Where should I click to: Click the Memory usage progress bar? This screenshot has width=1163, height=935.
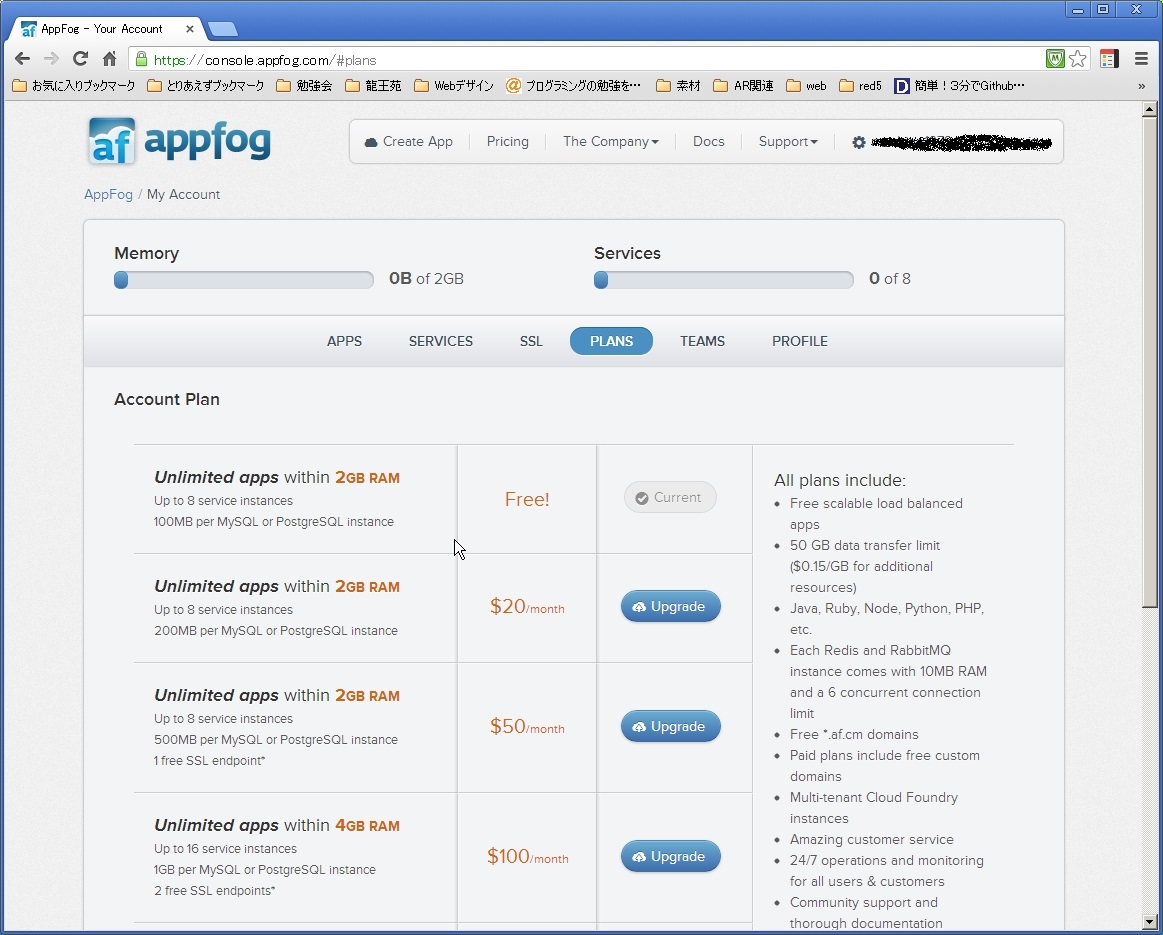point(244,280)
